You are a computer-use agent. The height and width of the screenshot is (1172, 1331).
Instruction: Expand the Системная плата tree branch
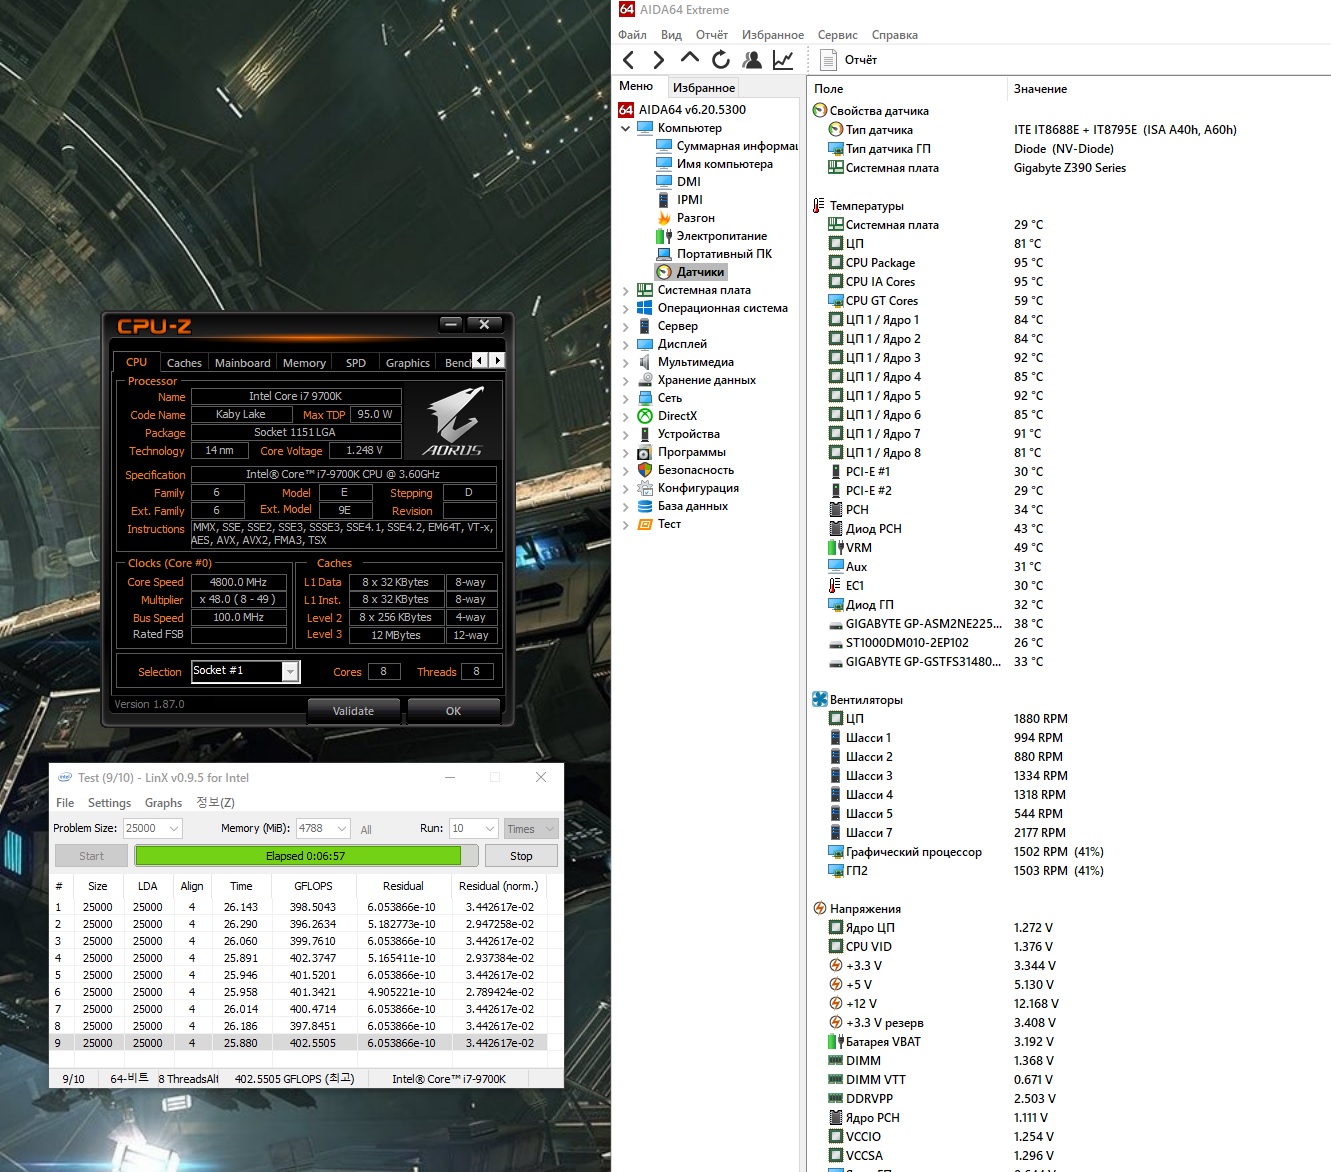click(626, 290)
